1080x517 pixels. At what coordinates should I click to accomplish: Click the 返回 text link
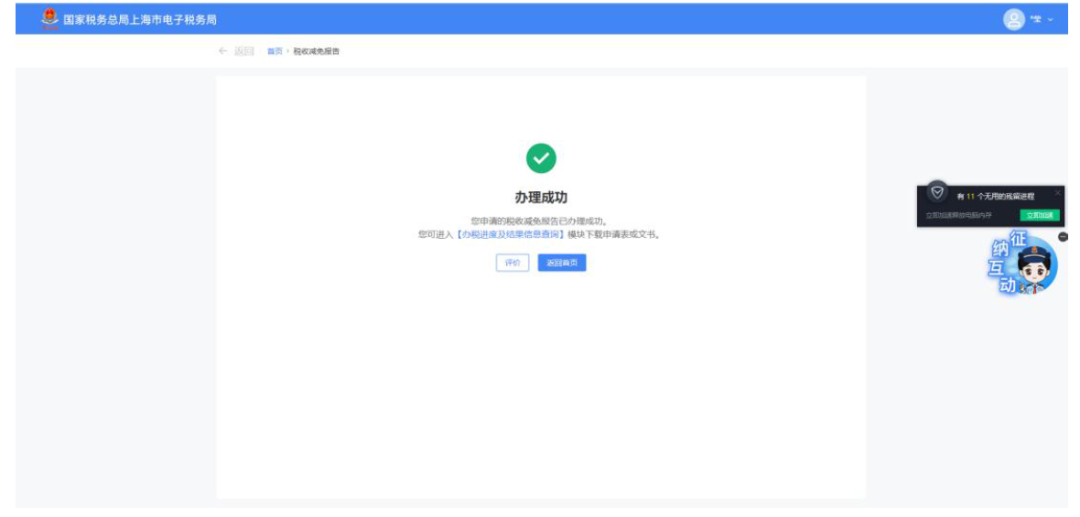pos(244,51)
